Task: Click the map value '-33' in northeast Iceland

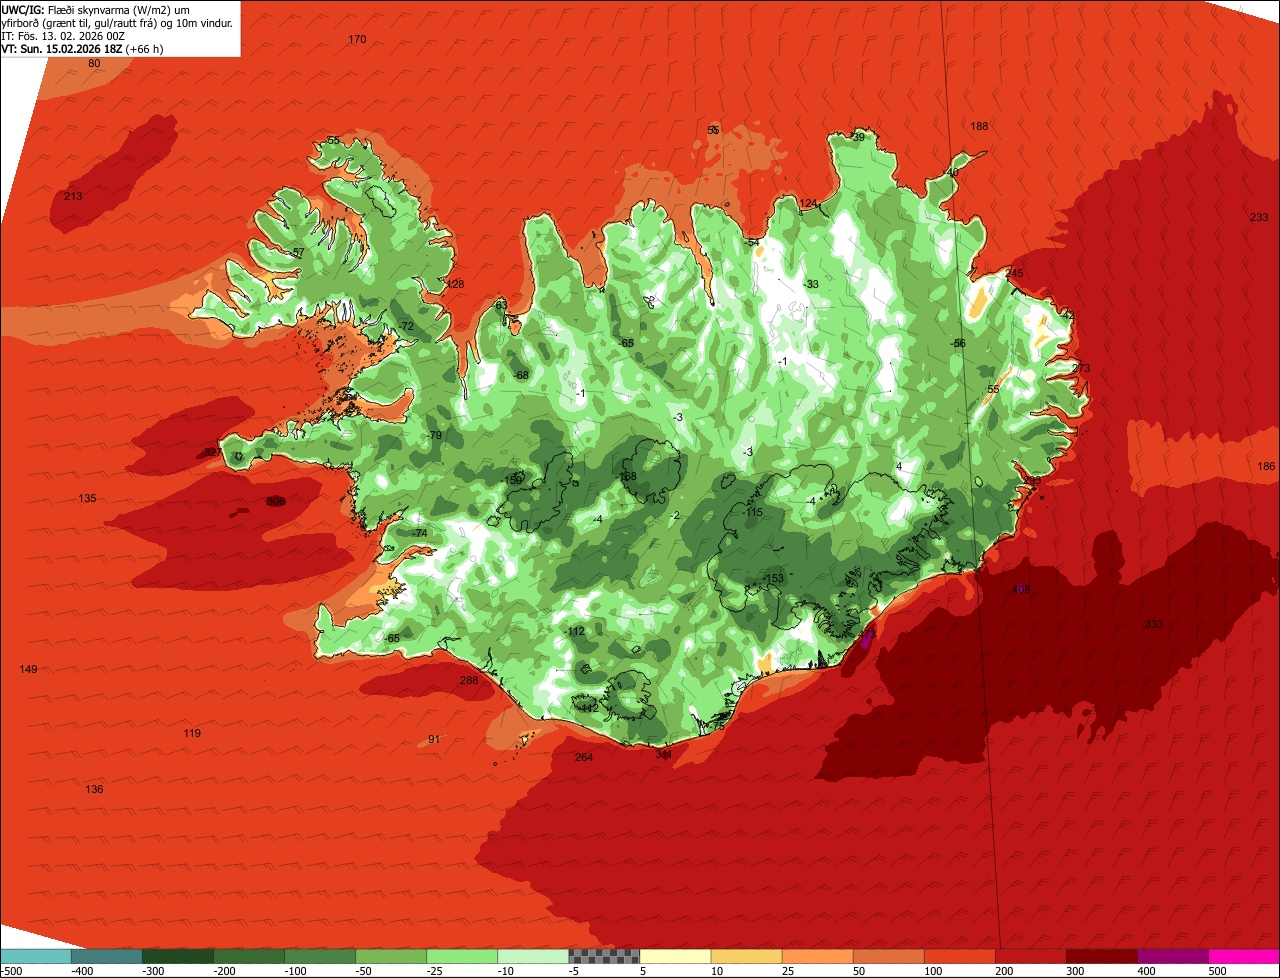Action: 810,284
